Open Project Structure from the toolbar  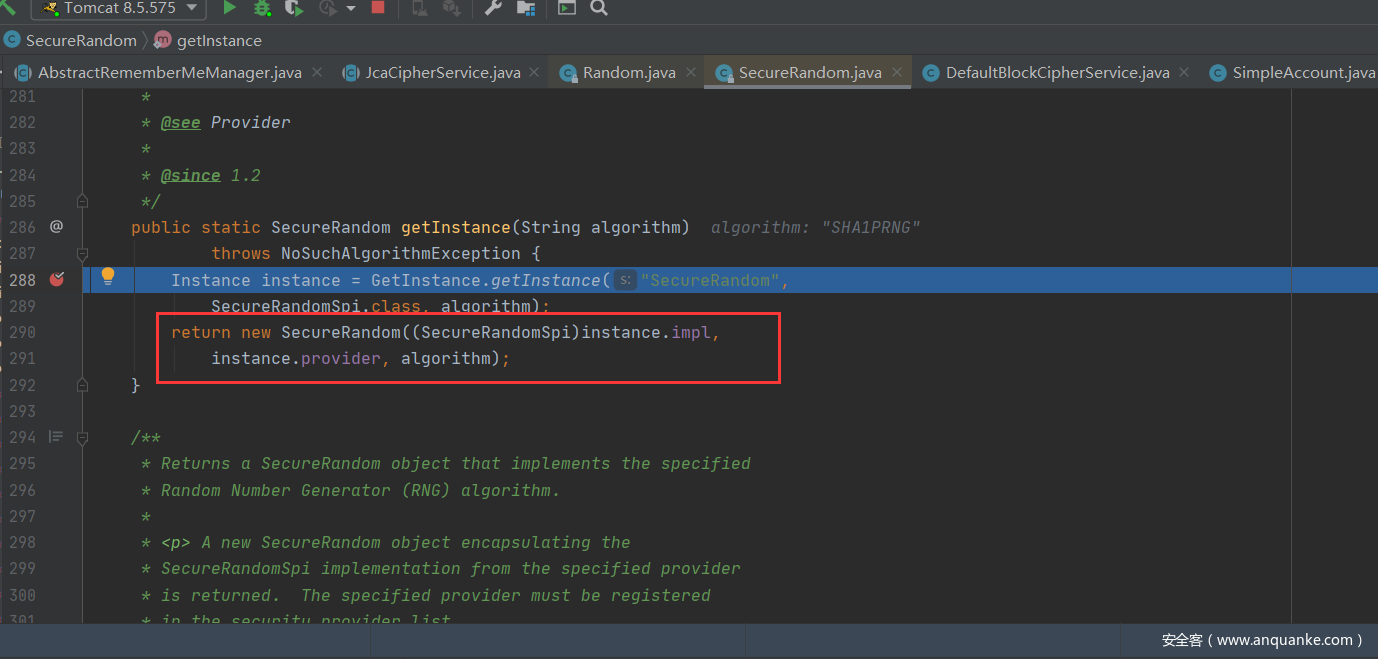[526, 8]
